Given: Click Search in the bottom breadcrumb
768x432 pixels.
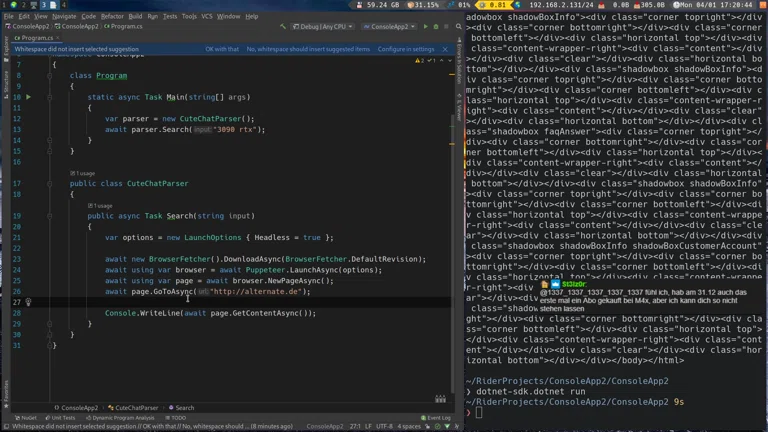Looking at the screenshot, I should [x=182, y=408].
